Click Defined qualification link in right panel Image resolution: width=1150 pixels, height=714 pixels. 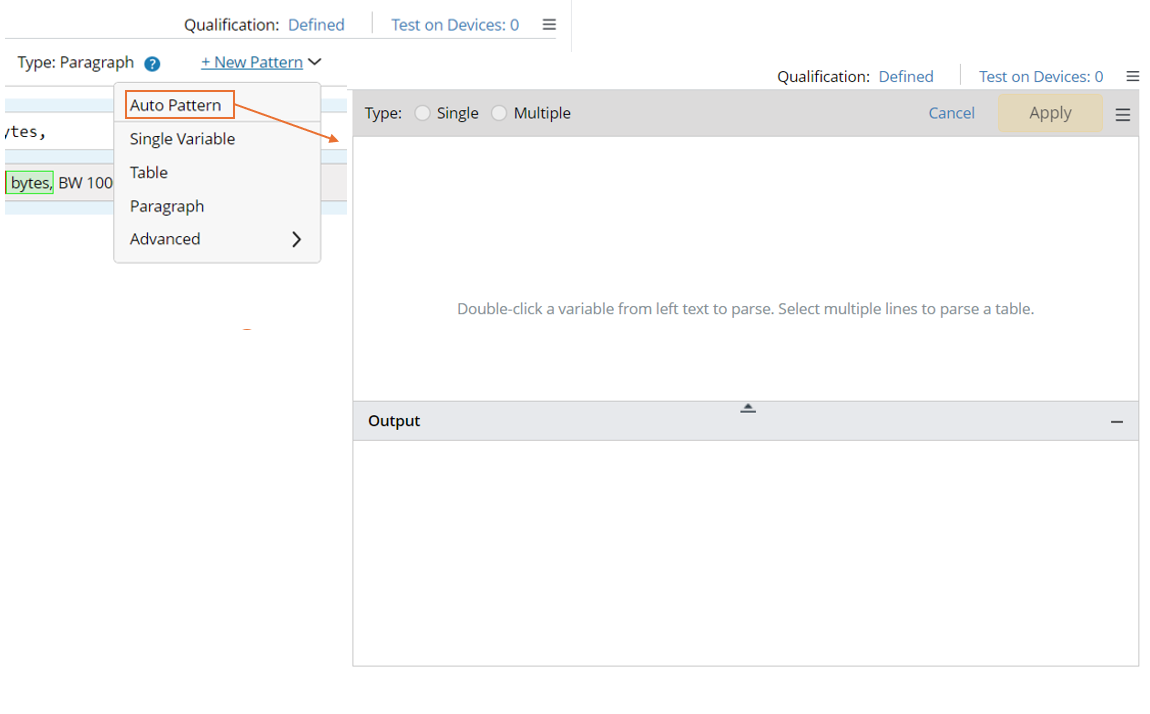point(905,77)
